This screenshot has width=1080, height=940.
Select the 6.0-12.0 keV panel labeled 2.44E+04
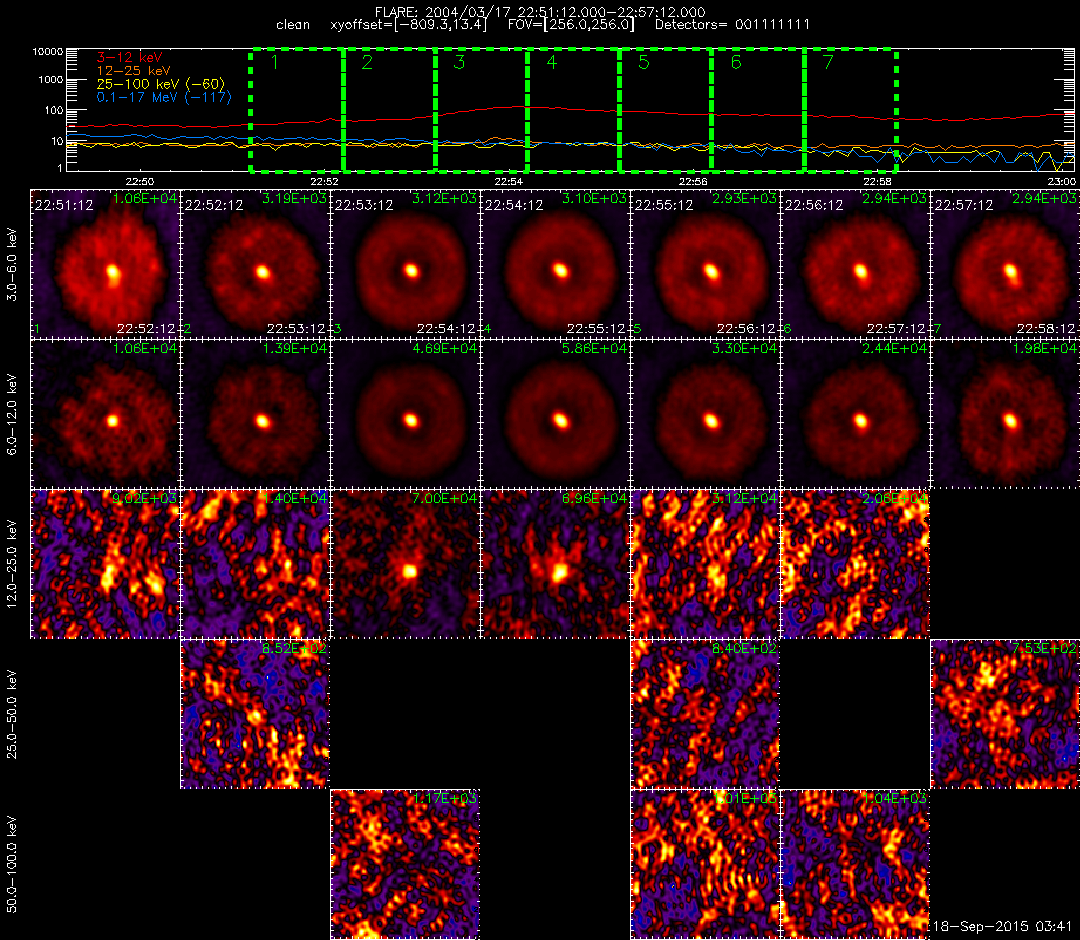[x=855, y=415]
